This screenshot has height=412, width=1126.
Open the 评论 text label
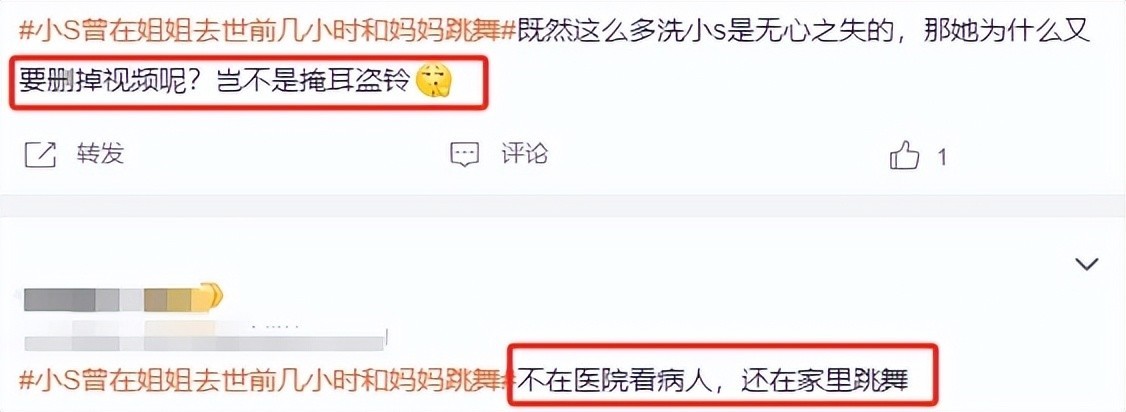pyautogui.click(x=524, y=154)
